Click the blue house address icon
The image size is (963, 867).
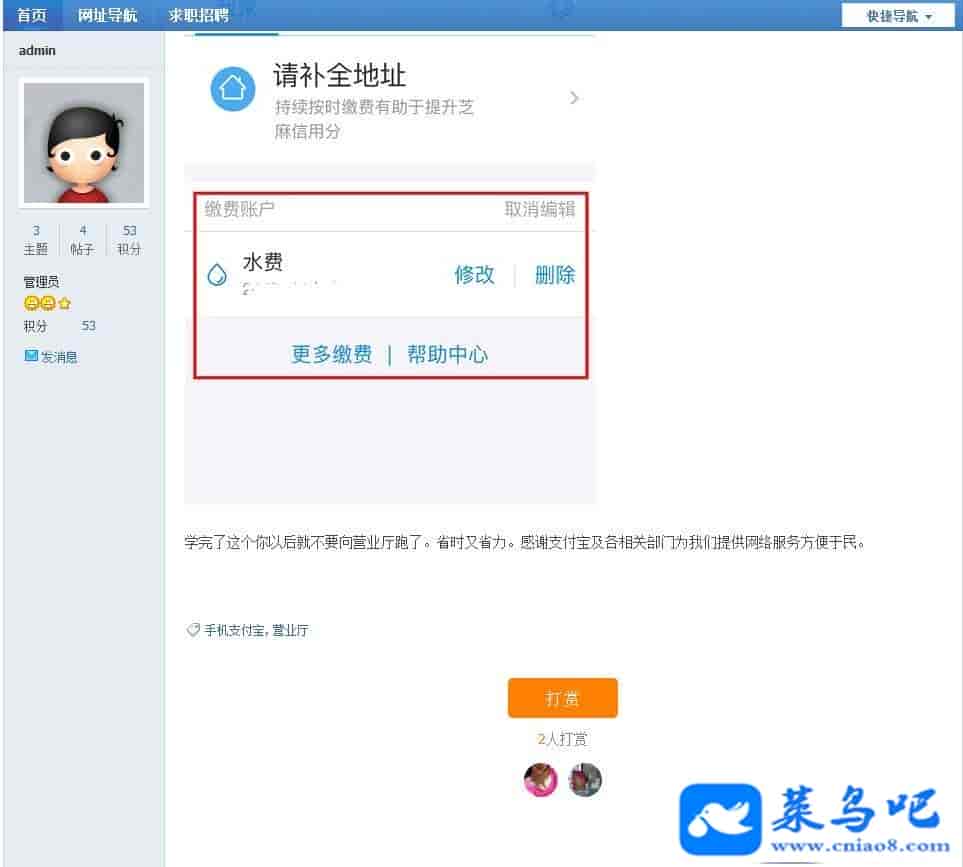233,89
